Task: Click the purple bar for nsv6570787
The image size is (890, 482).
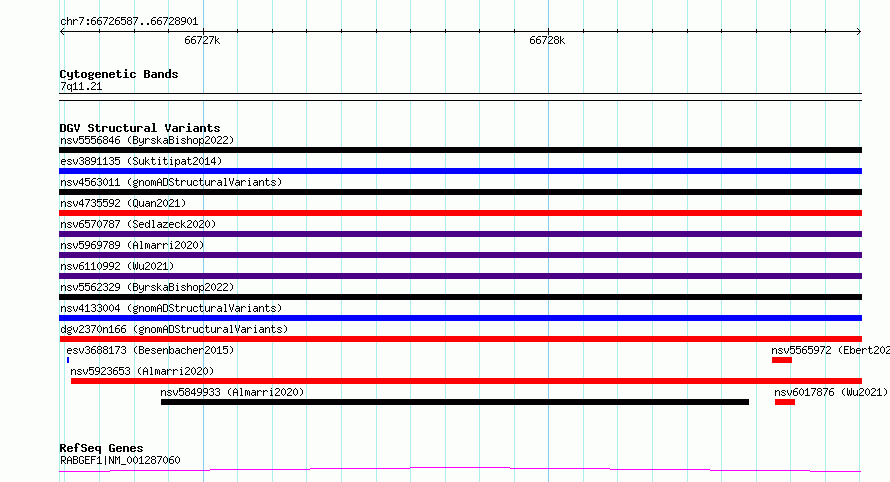Action: 460,234
